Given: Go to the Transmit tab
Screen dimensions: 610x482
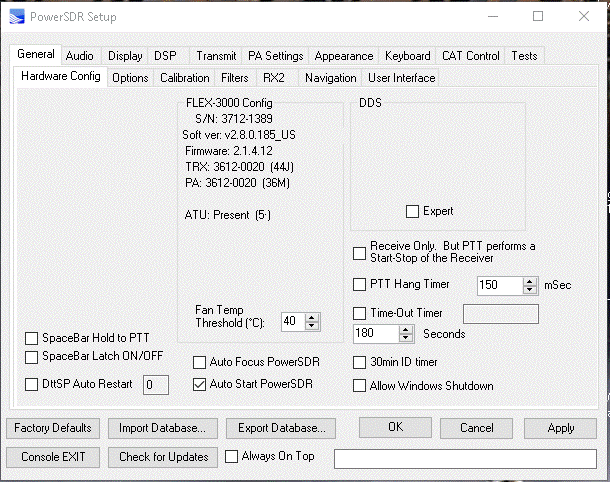Looking at the screenshot, I should [216, 56].
